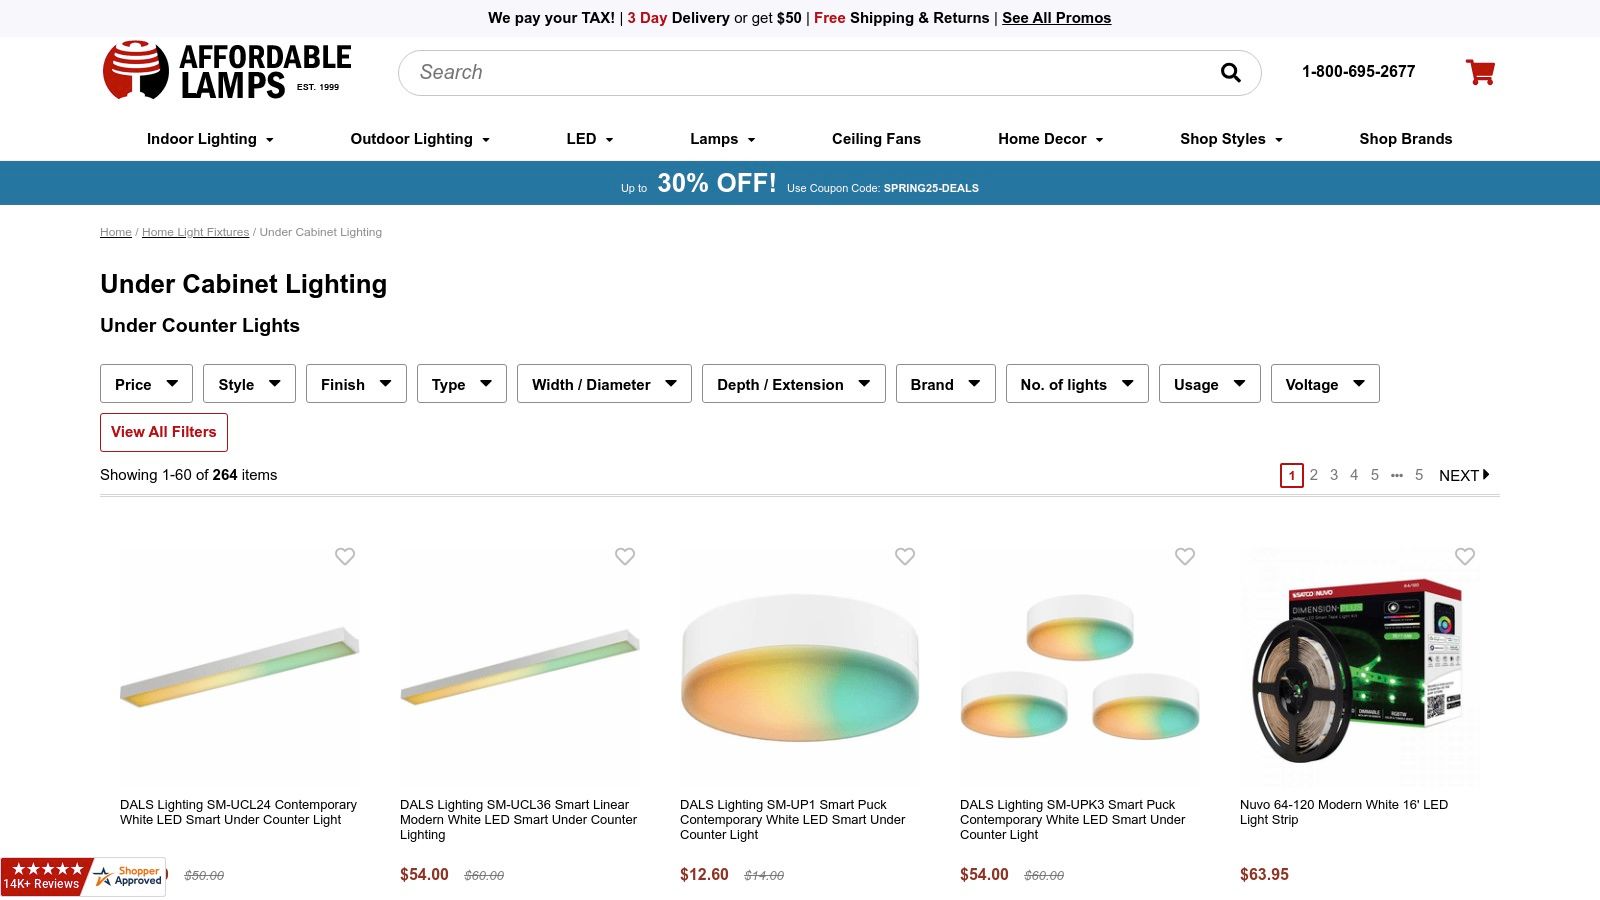Viewport: 1600px width, 900px height.
Task: Toggle wishlist heart on DALS SM-UP1 Puck
Action: (905, 556)
